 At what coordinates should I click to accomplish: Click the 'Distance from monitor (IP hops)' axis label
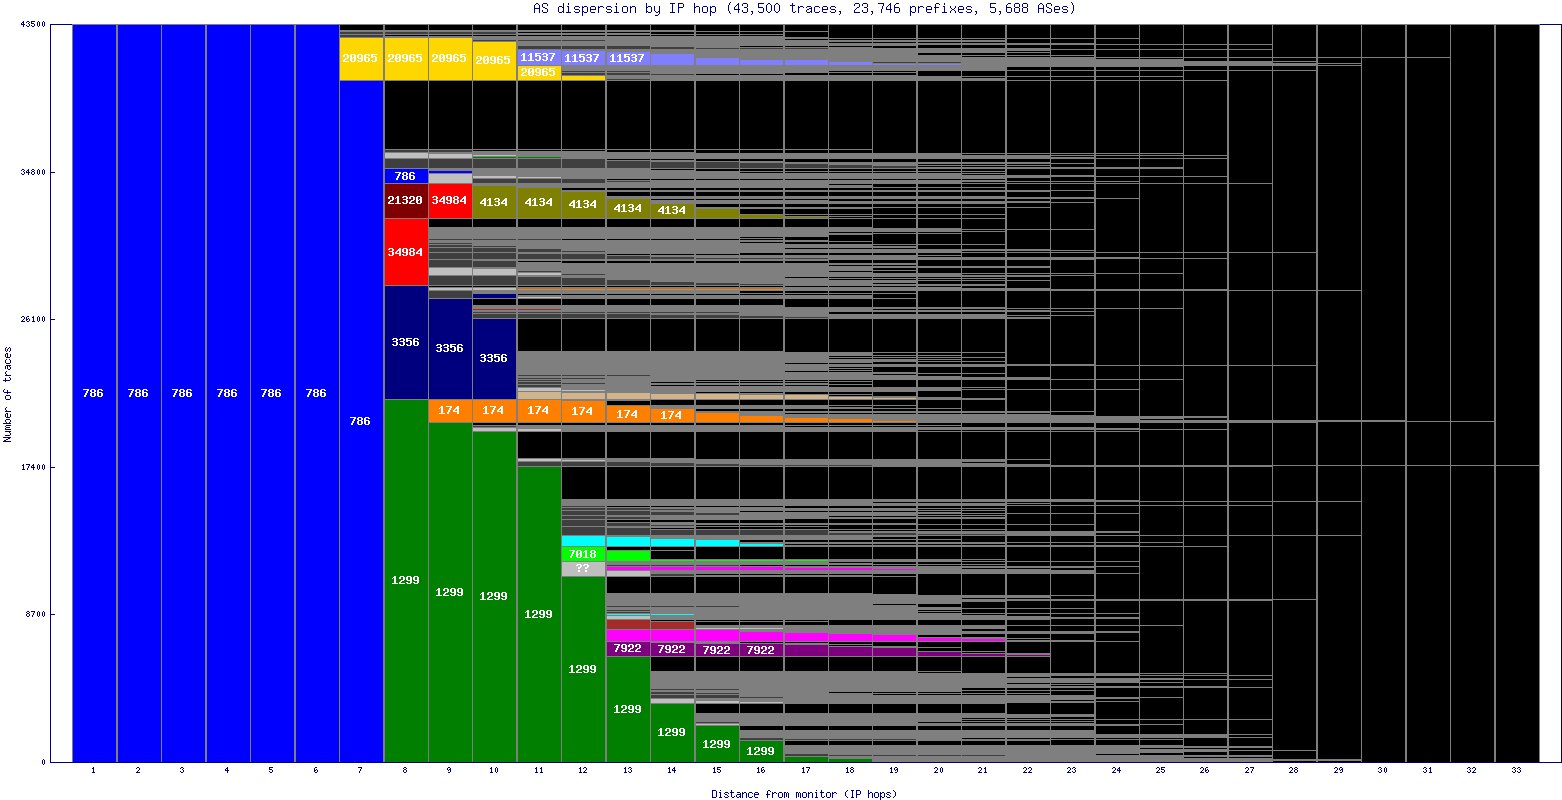(x=804, y=794)
